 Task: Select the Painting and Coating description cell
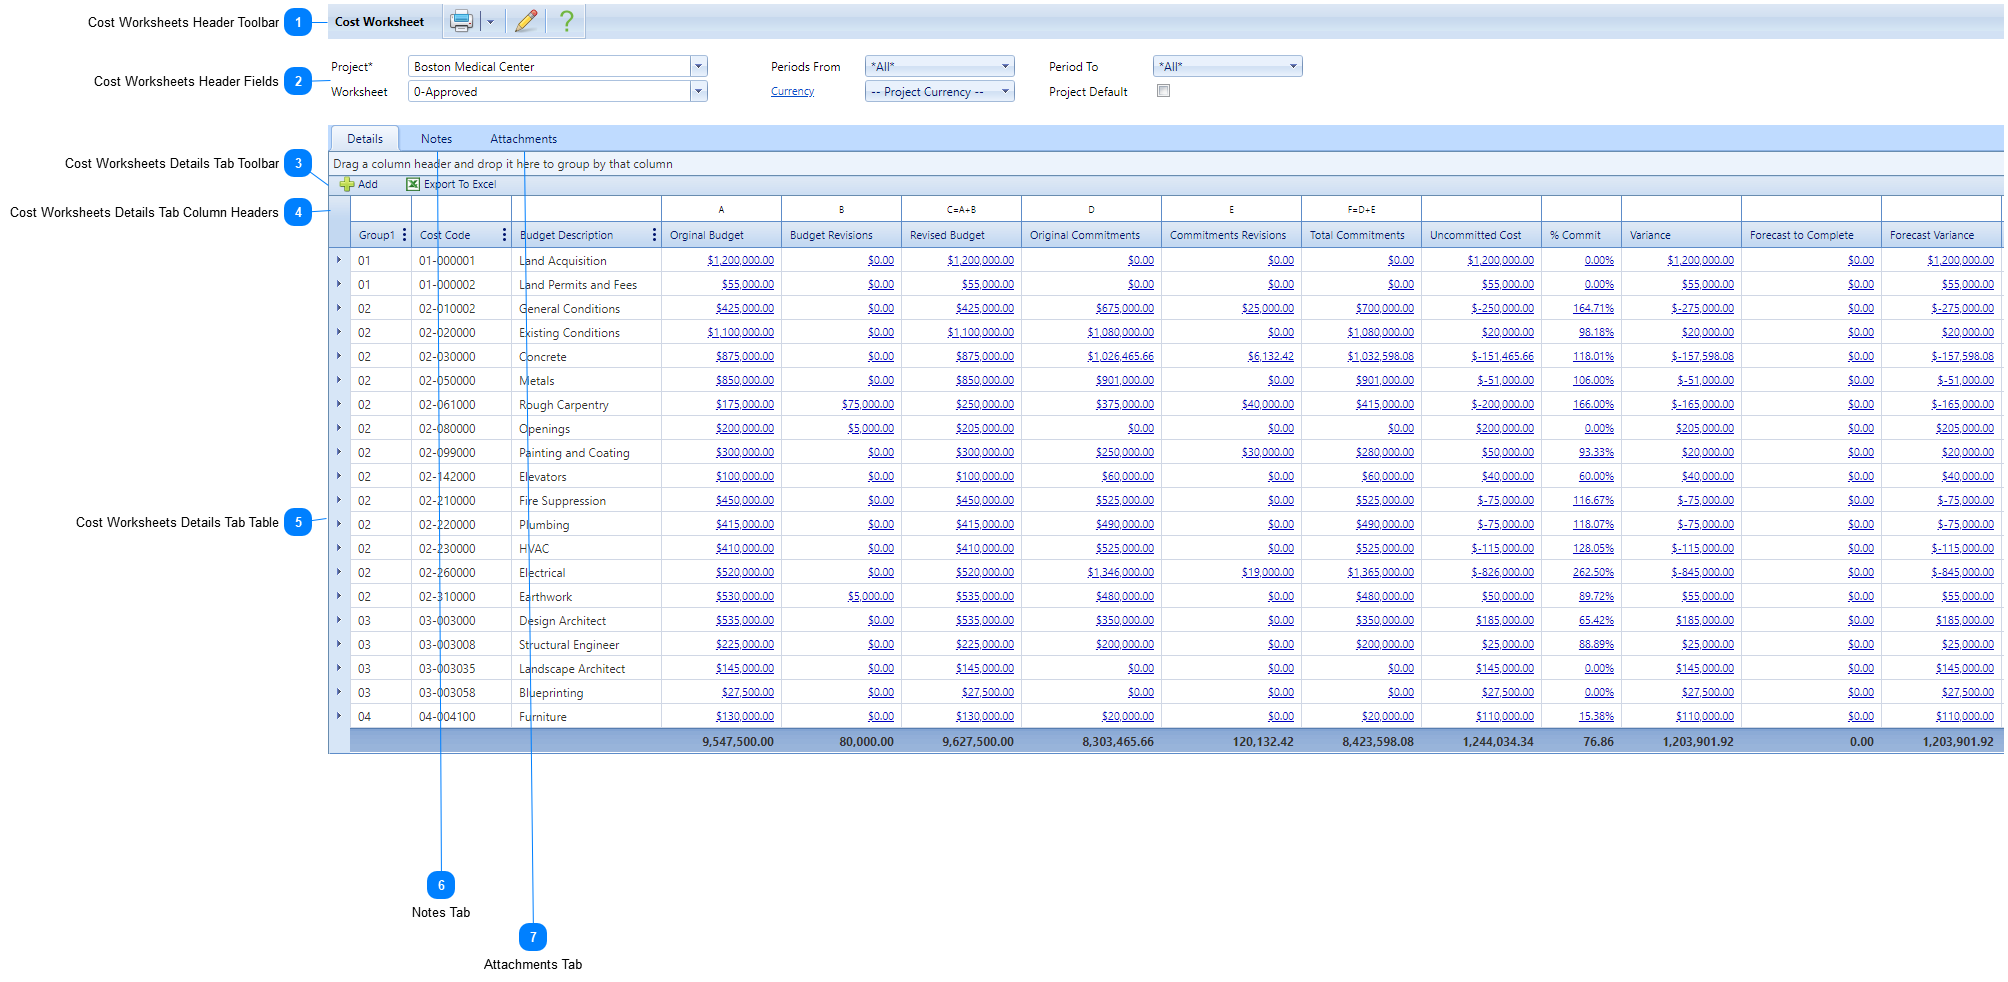click(586, 452)
